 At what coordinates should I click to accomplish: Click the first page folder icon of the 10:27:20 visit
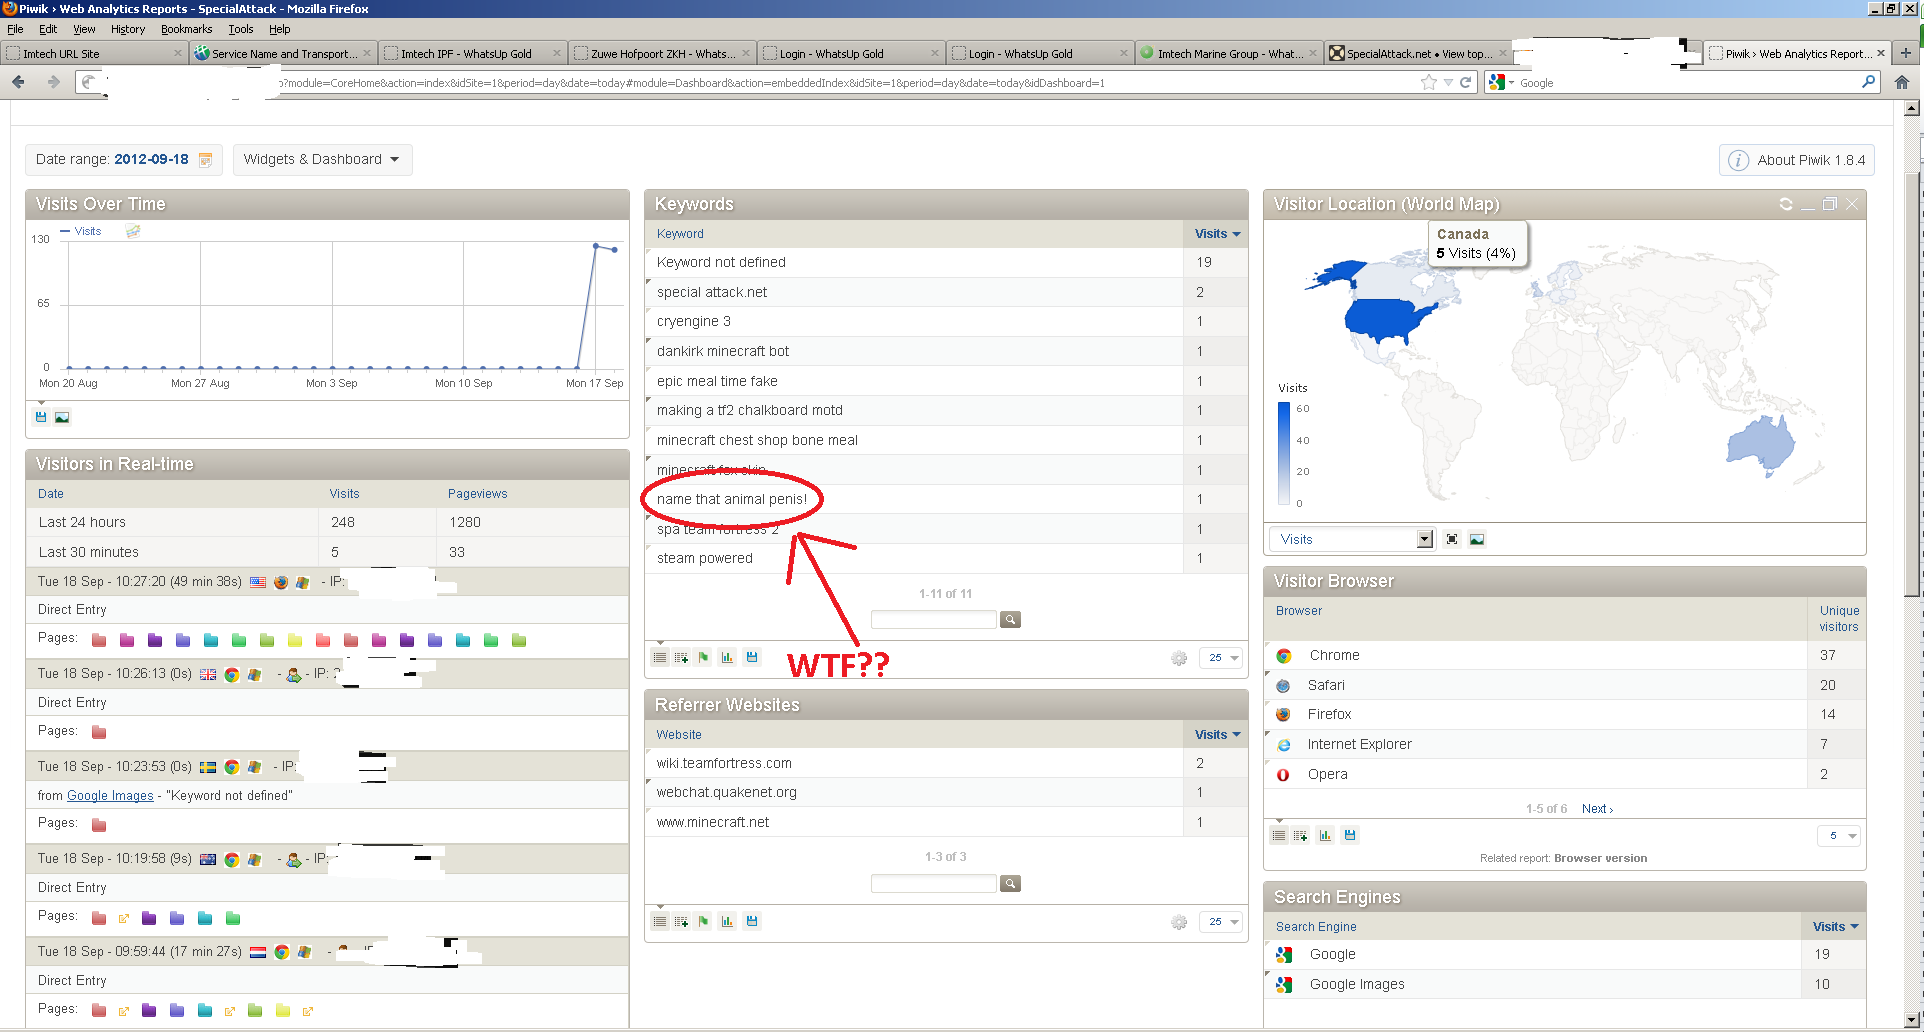click(x=99, y=640)
